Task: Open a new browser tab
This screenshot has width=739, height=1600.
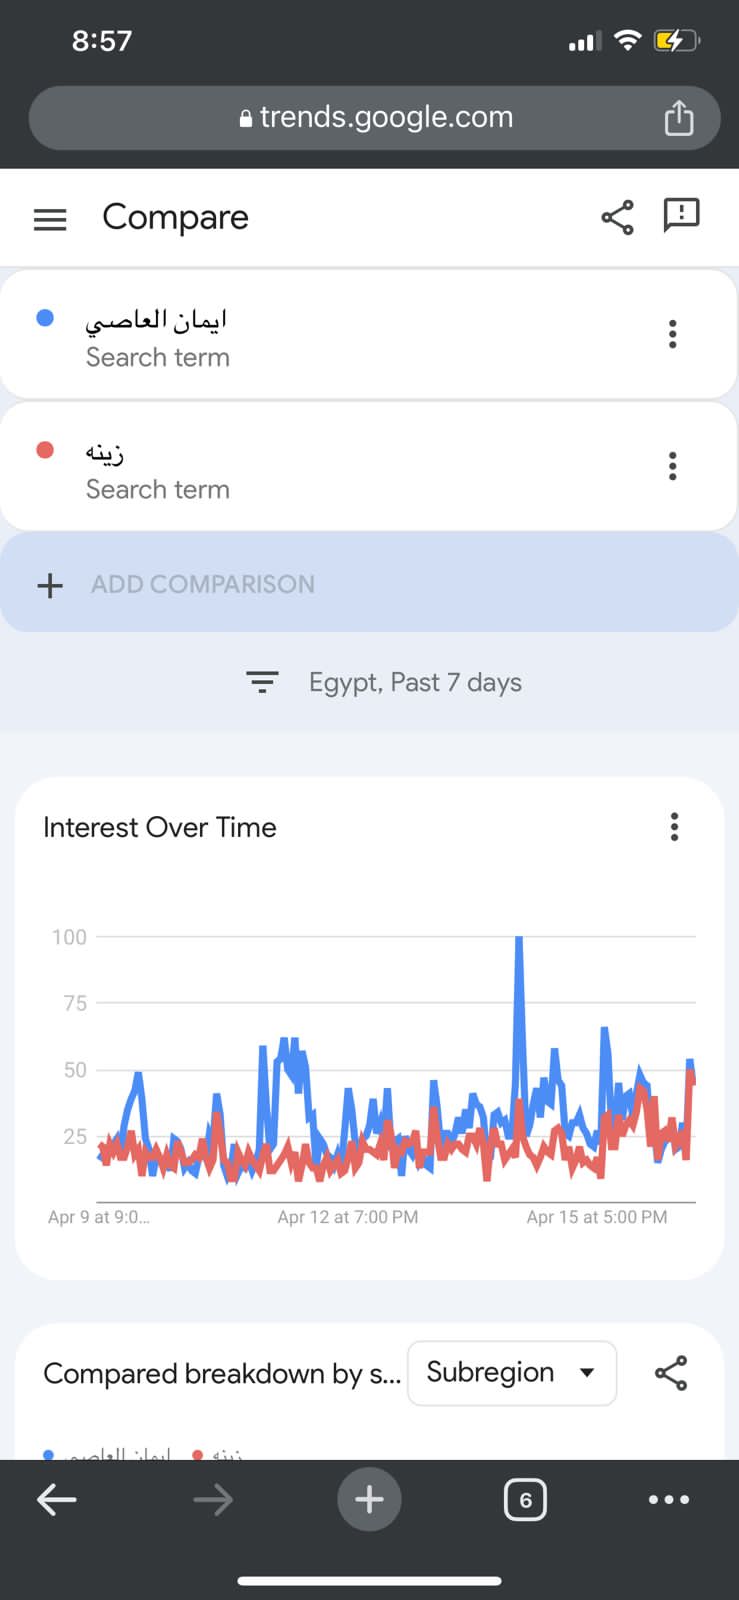Action: [369, 1499]
